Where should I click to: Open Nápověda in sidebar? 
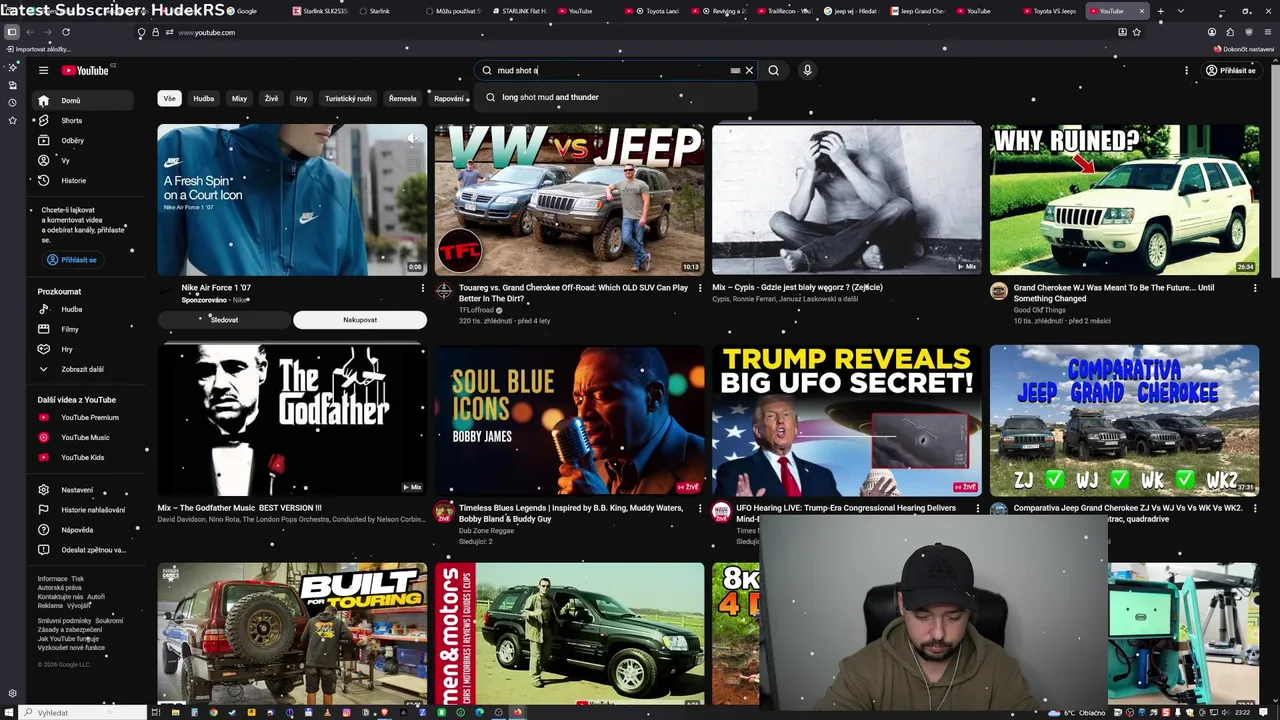tap(84, 530)
